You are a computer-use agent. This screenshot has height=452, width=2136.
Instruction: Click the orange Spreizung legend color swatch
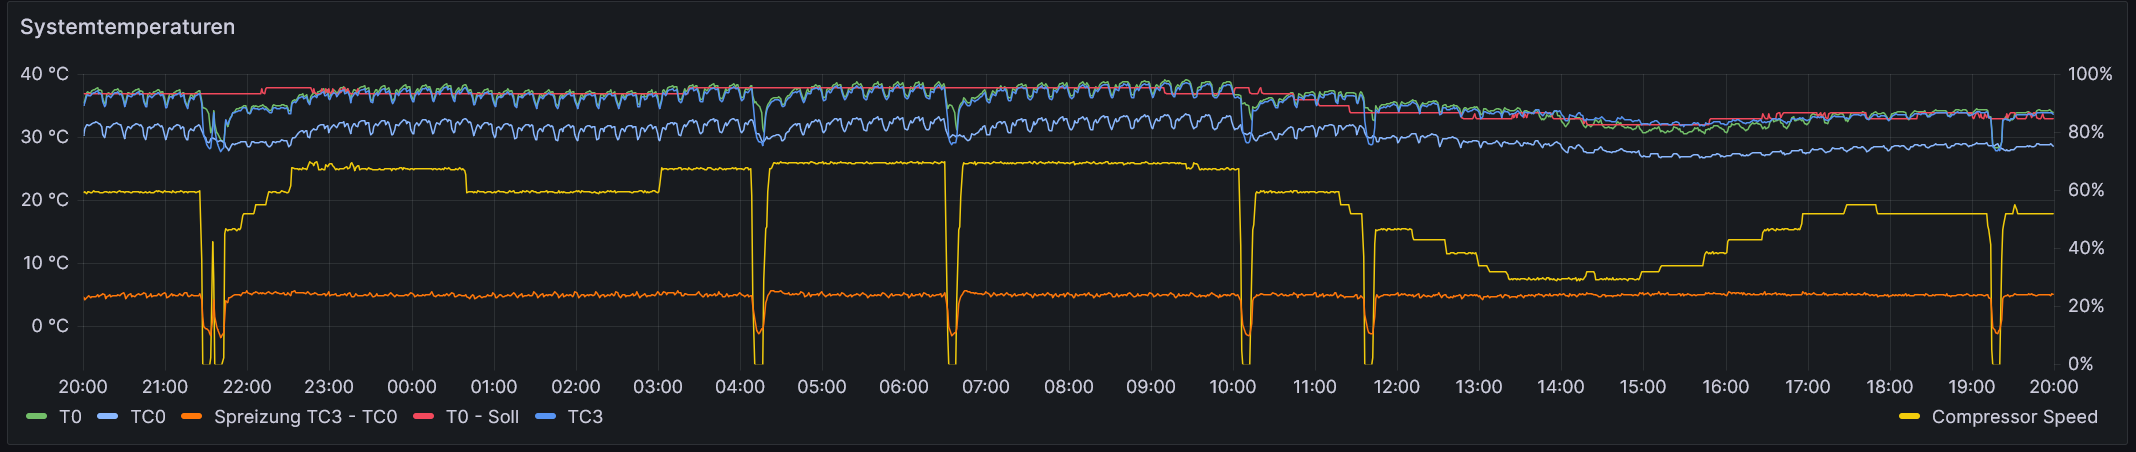click(192, 417)
